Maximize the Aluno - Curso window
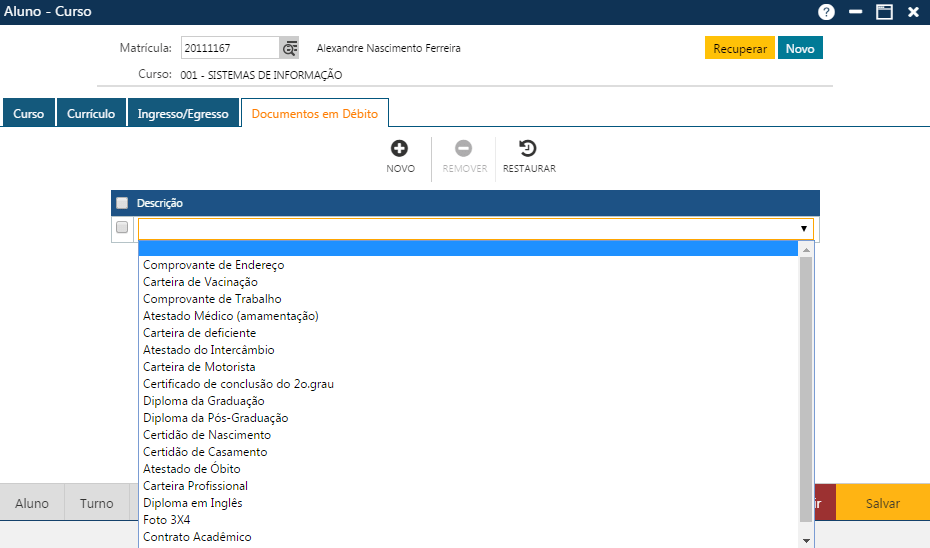Viewport: 930px width, 548px height. tap(884, 12)
